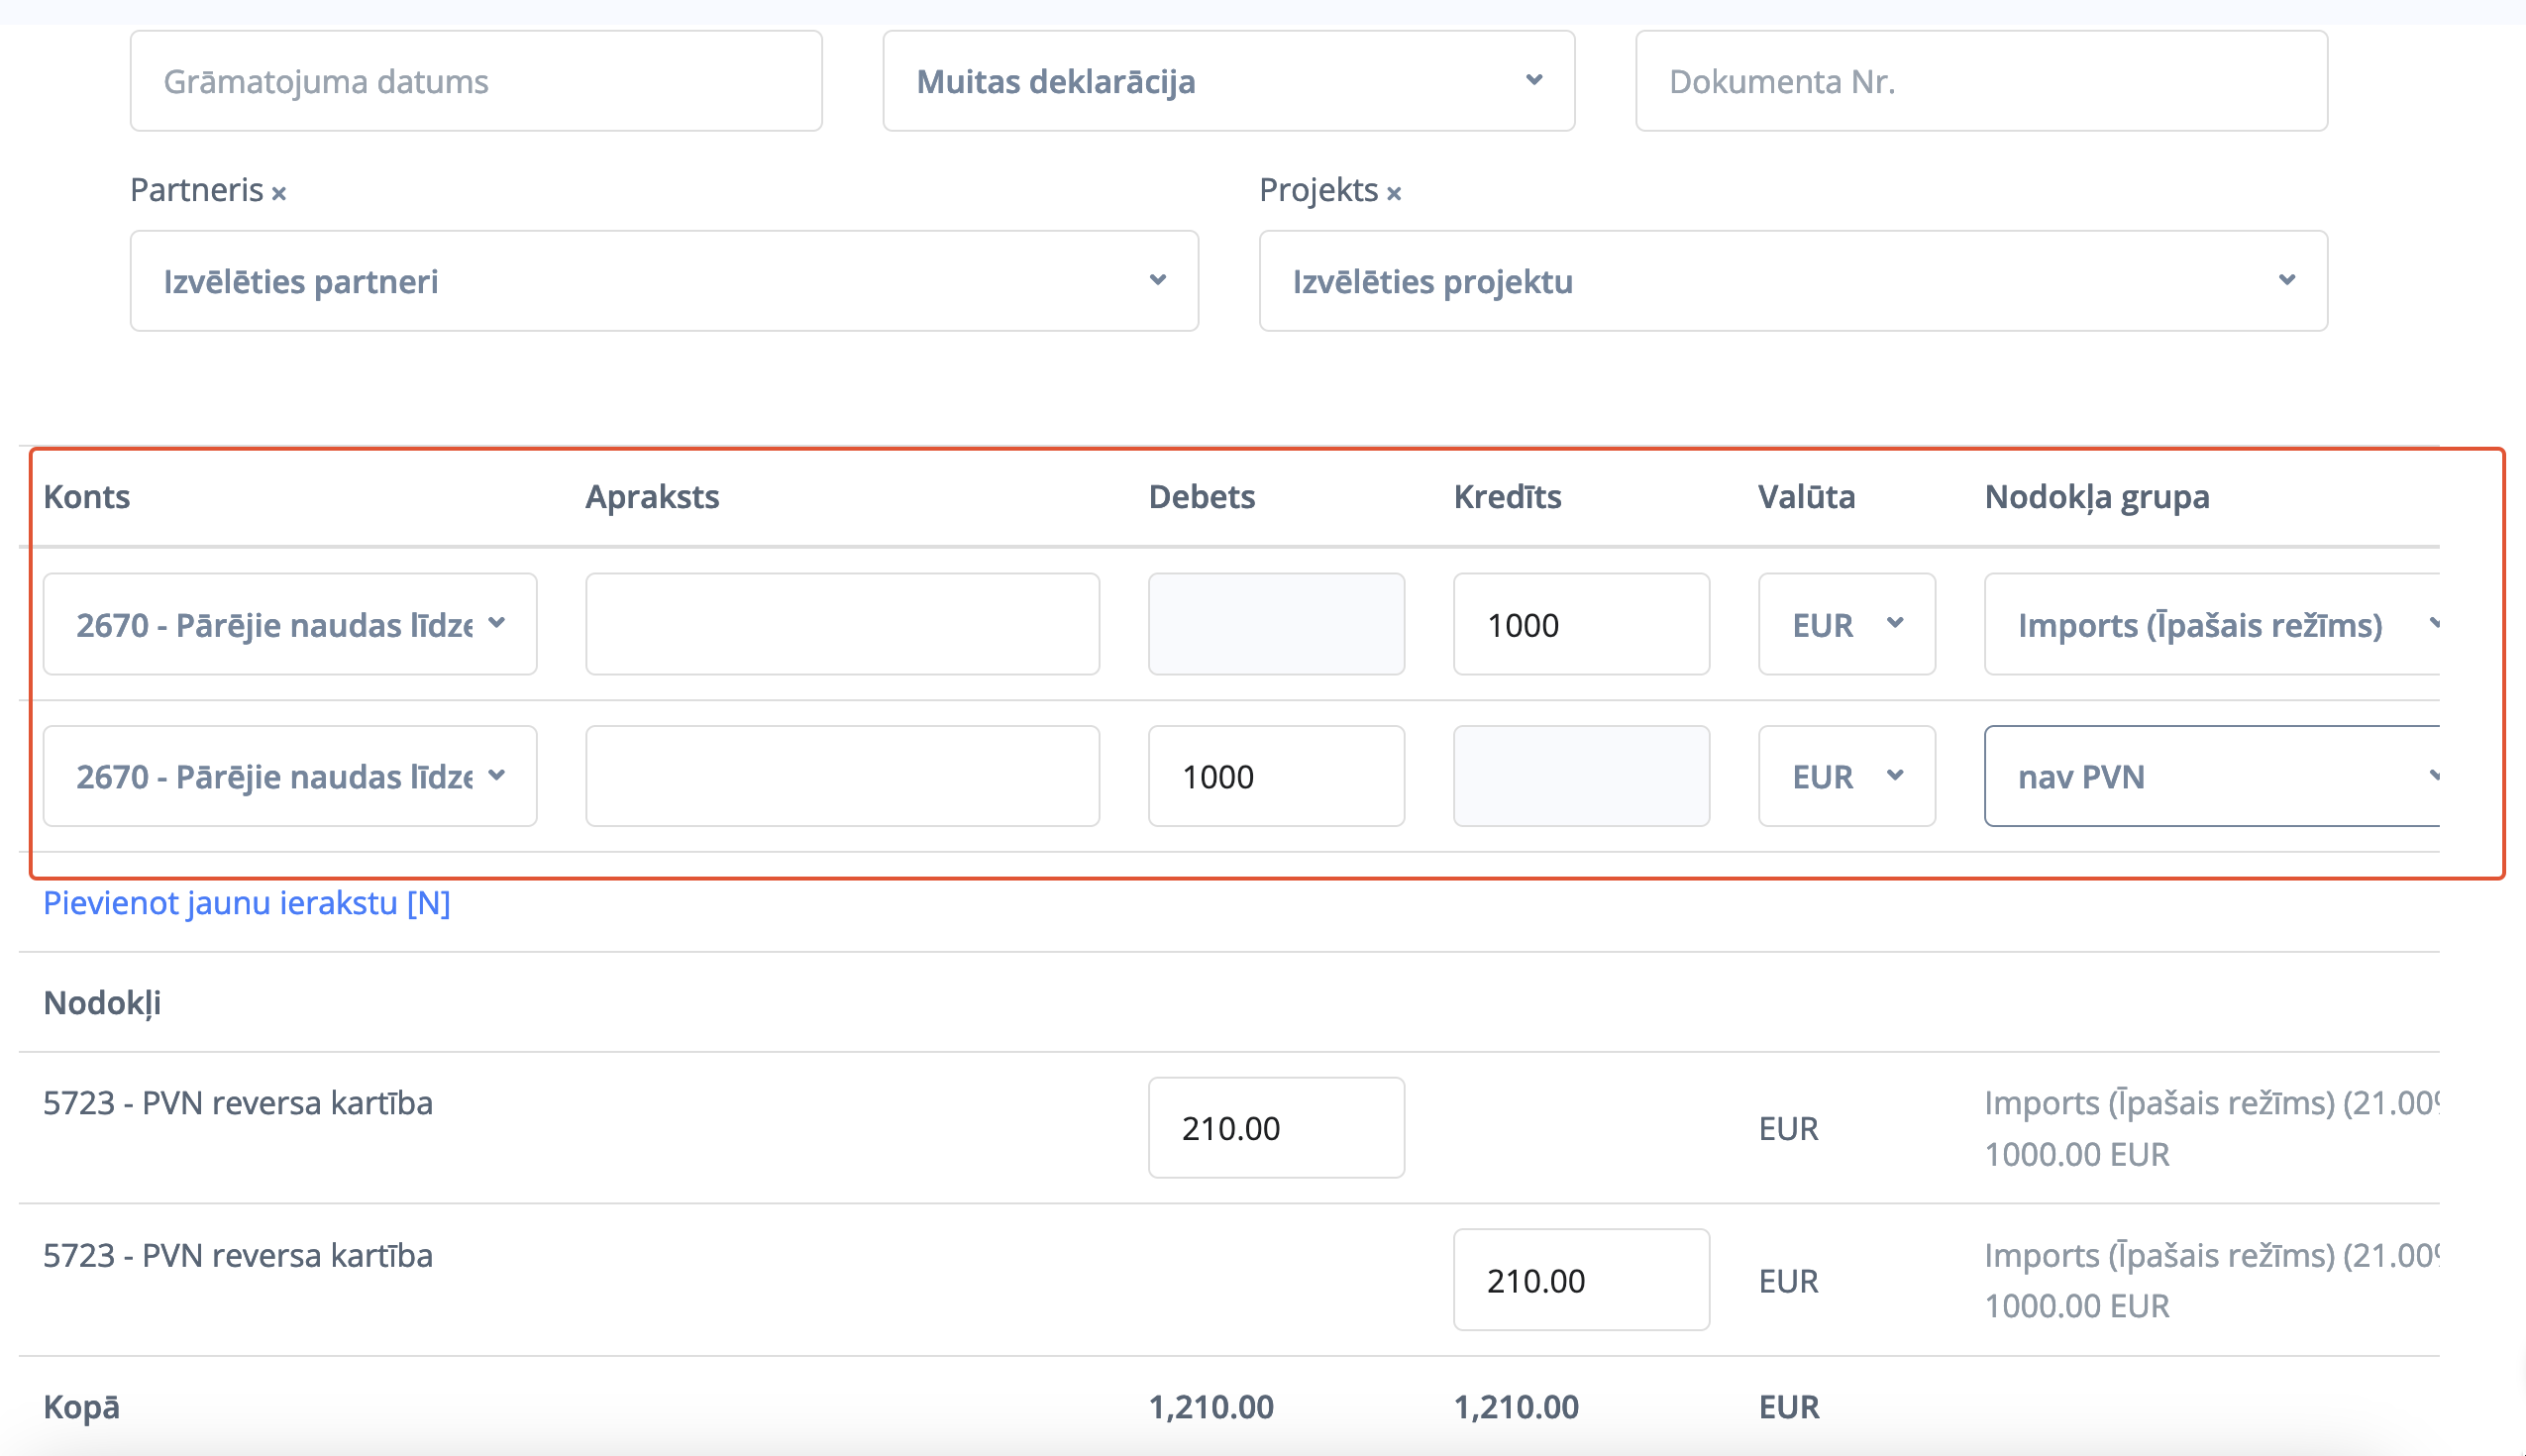Click first row Kredīts field with 1000
The image size is (2526, 1456).
point(1580,624)
